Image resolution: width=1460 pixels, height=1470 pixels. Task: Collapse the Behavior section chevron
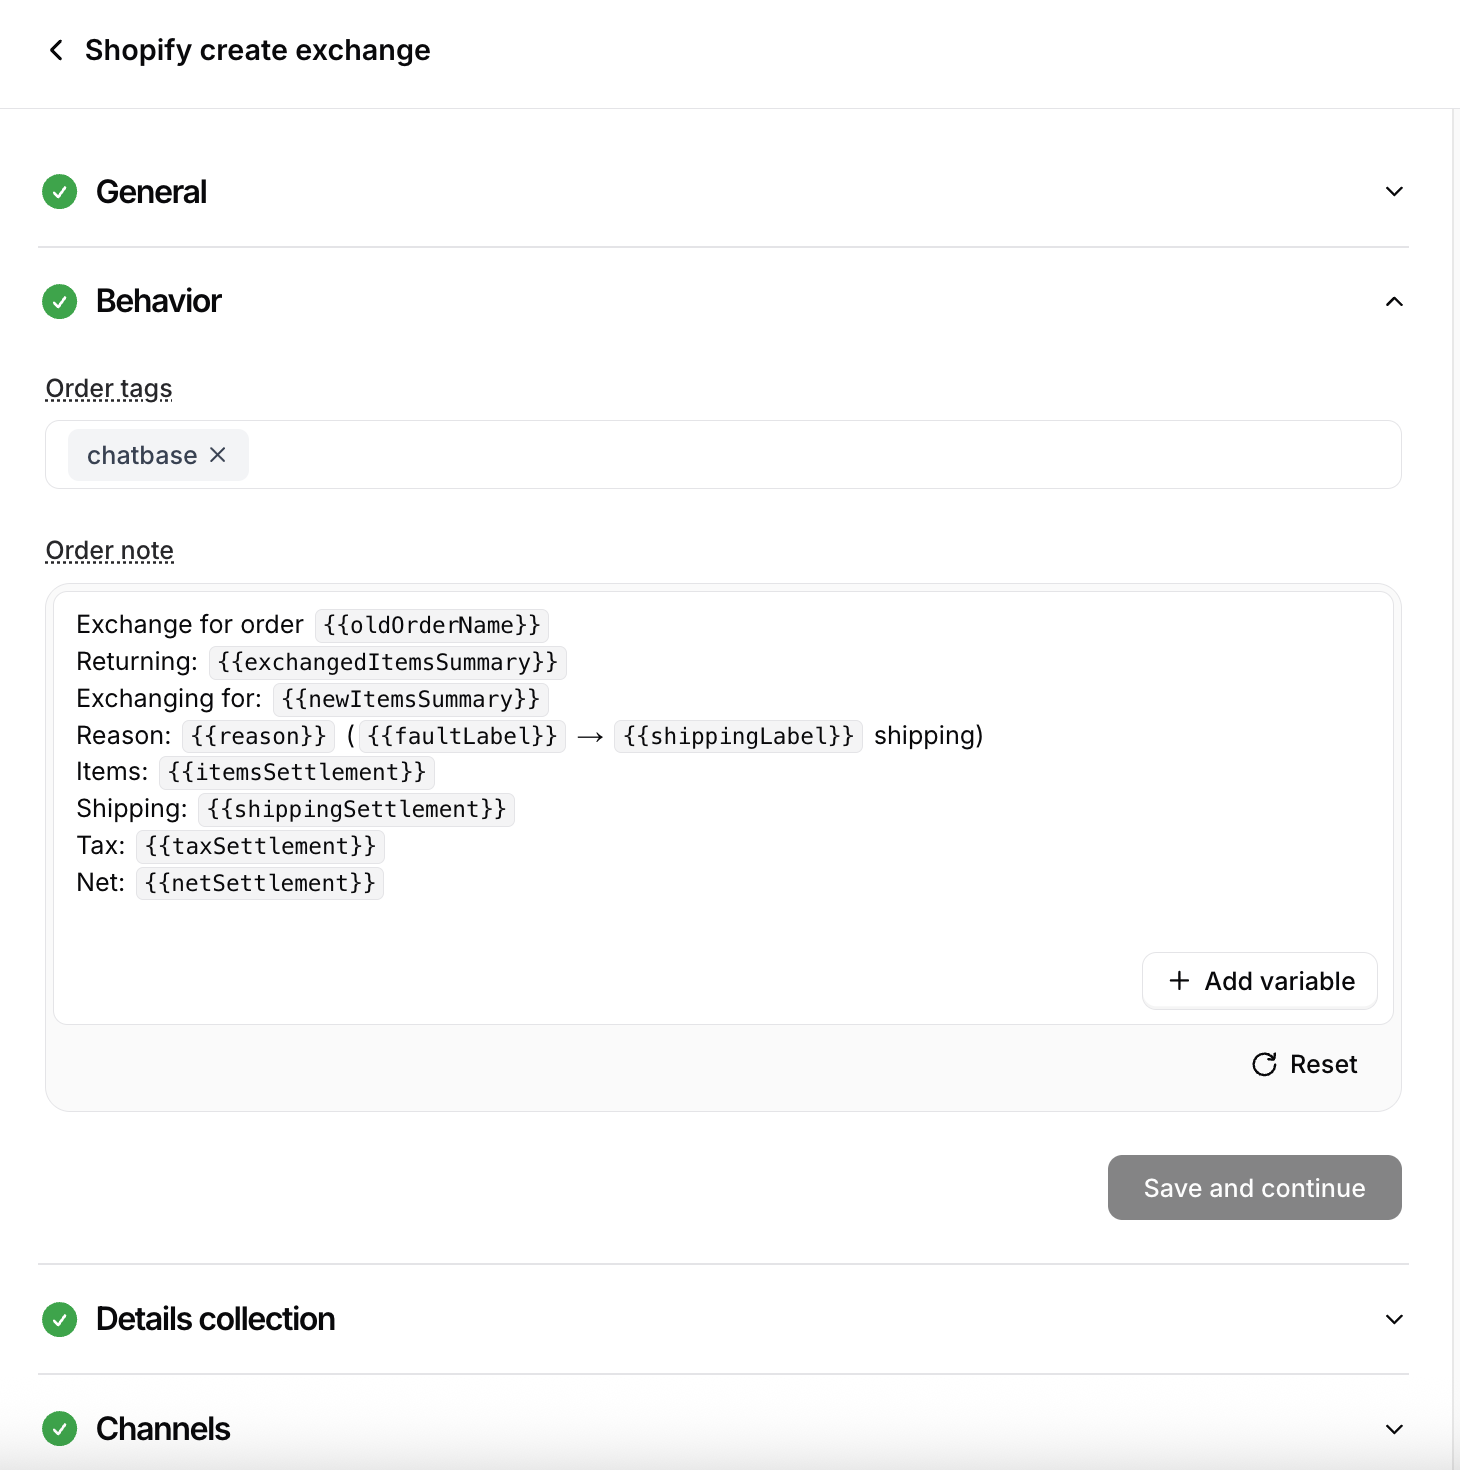[1394, 301]
